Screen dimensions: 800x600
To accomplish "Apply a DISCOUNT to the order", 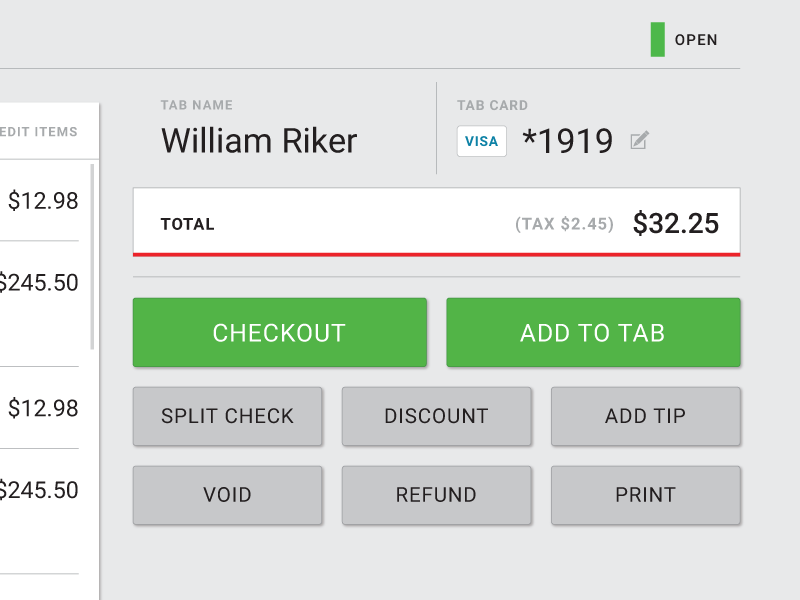I will pyautogui.click(x=437, y=416).
